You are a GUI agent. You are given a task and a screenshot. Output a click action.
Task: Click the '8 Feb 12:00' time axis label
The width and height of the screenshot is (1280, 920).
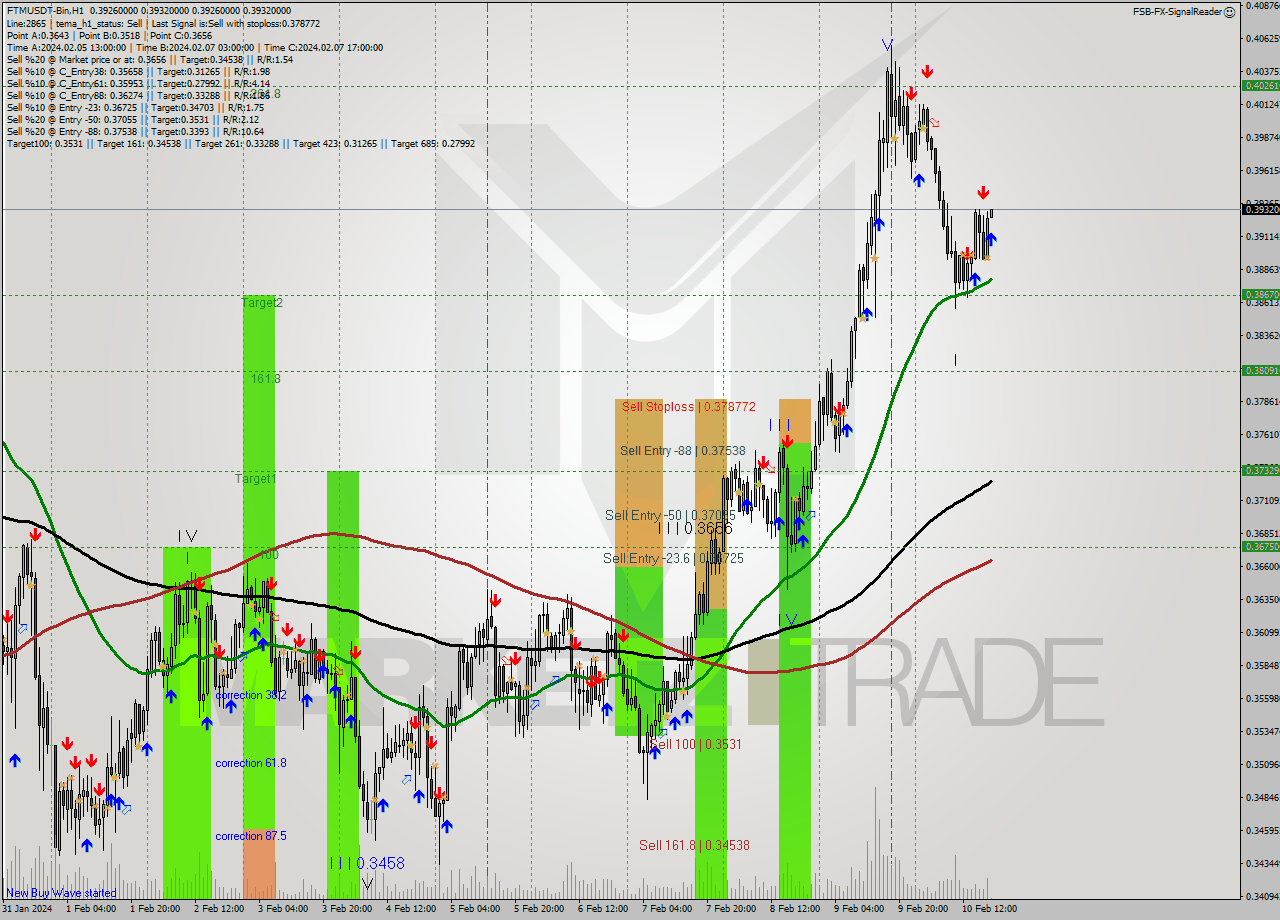pos(795,909)
